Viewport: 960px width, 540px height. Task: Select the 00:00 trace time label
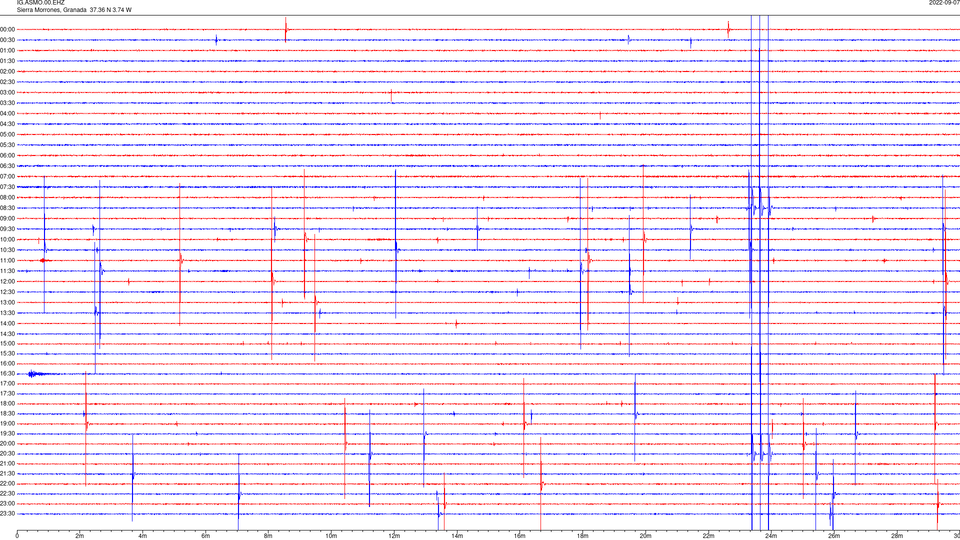pyautogui.click(x=7, y=29)
